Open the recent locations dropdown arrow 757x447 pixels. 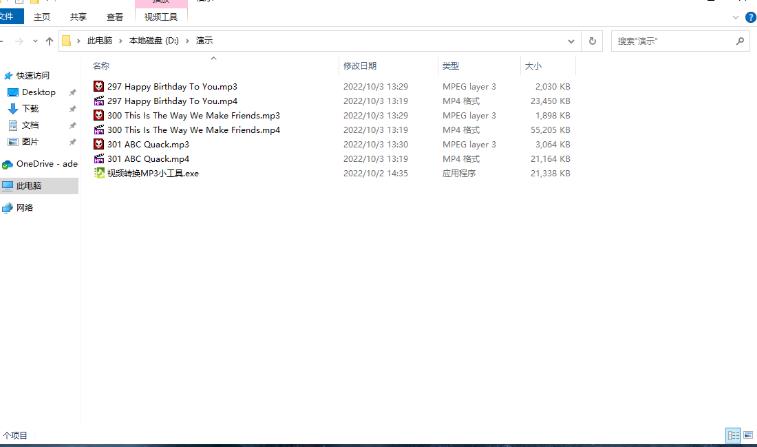click(x=35, y=42)
